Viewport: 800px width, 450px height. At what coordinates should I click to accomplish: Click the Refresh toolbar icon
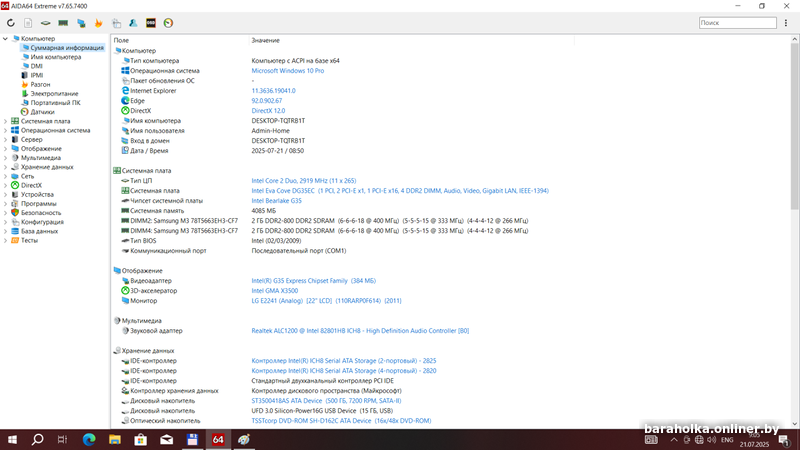click(11, 23)
